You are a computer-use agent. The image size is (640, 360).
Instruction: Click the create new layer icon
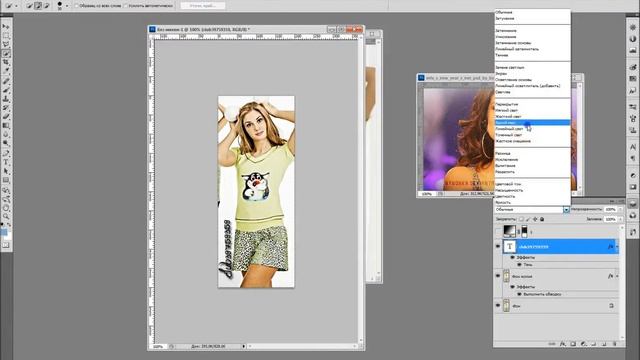pyautogui.click(x=604, y=344)
